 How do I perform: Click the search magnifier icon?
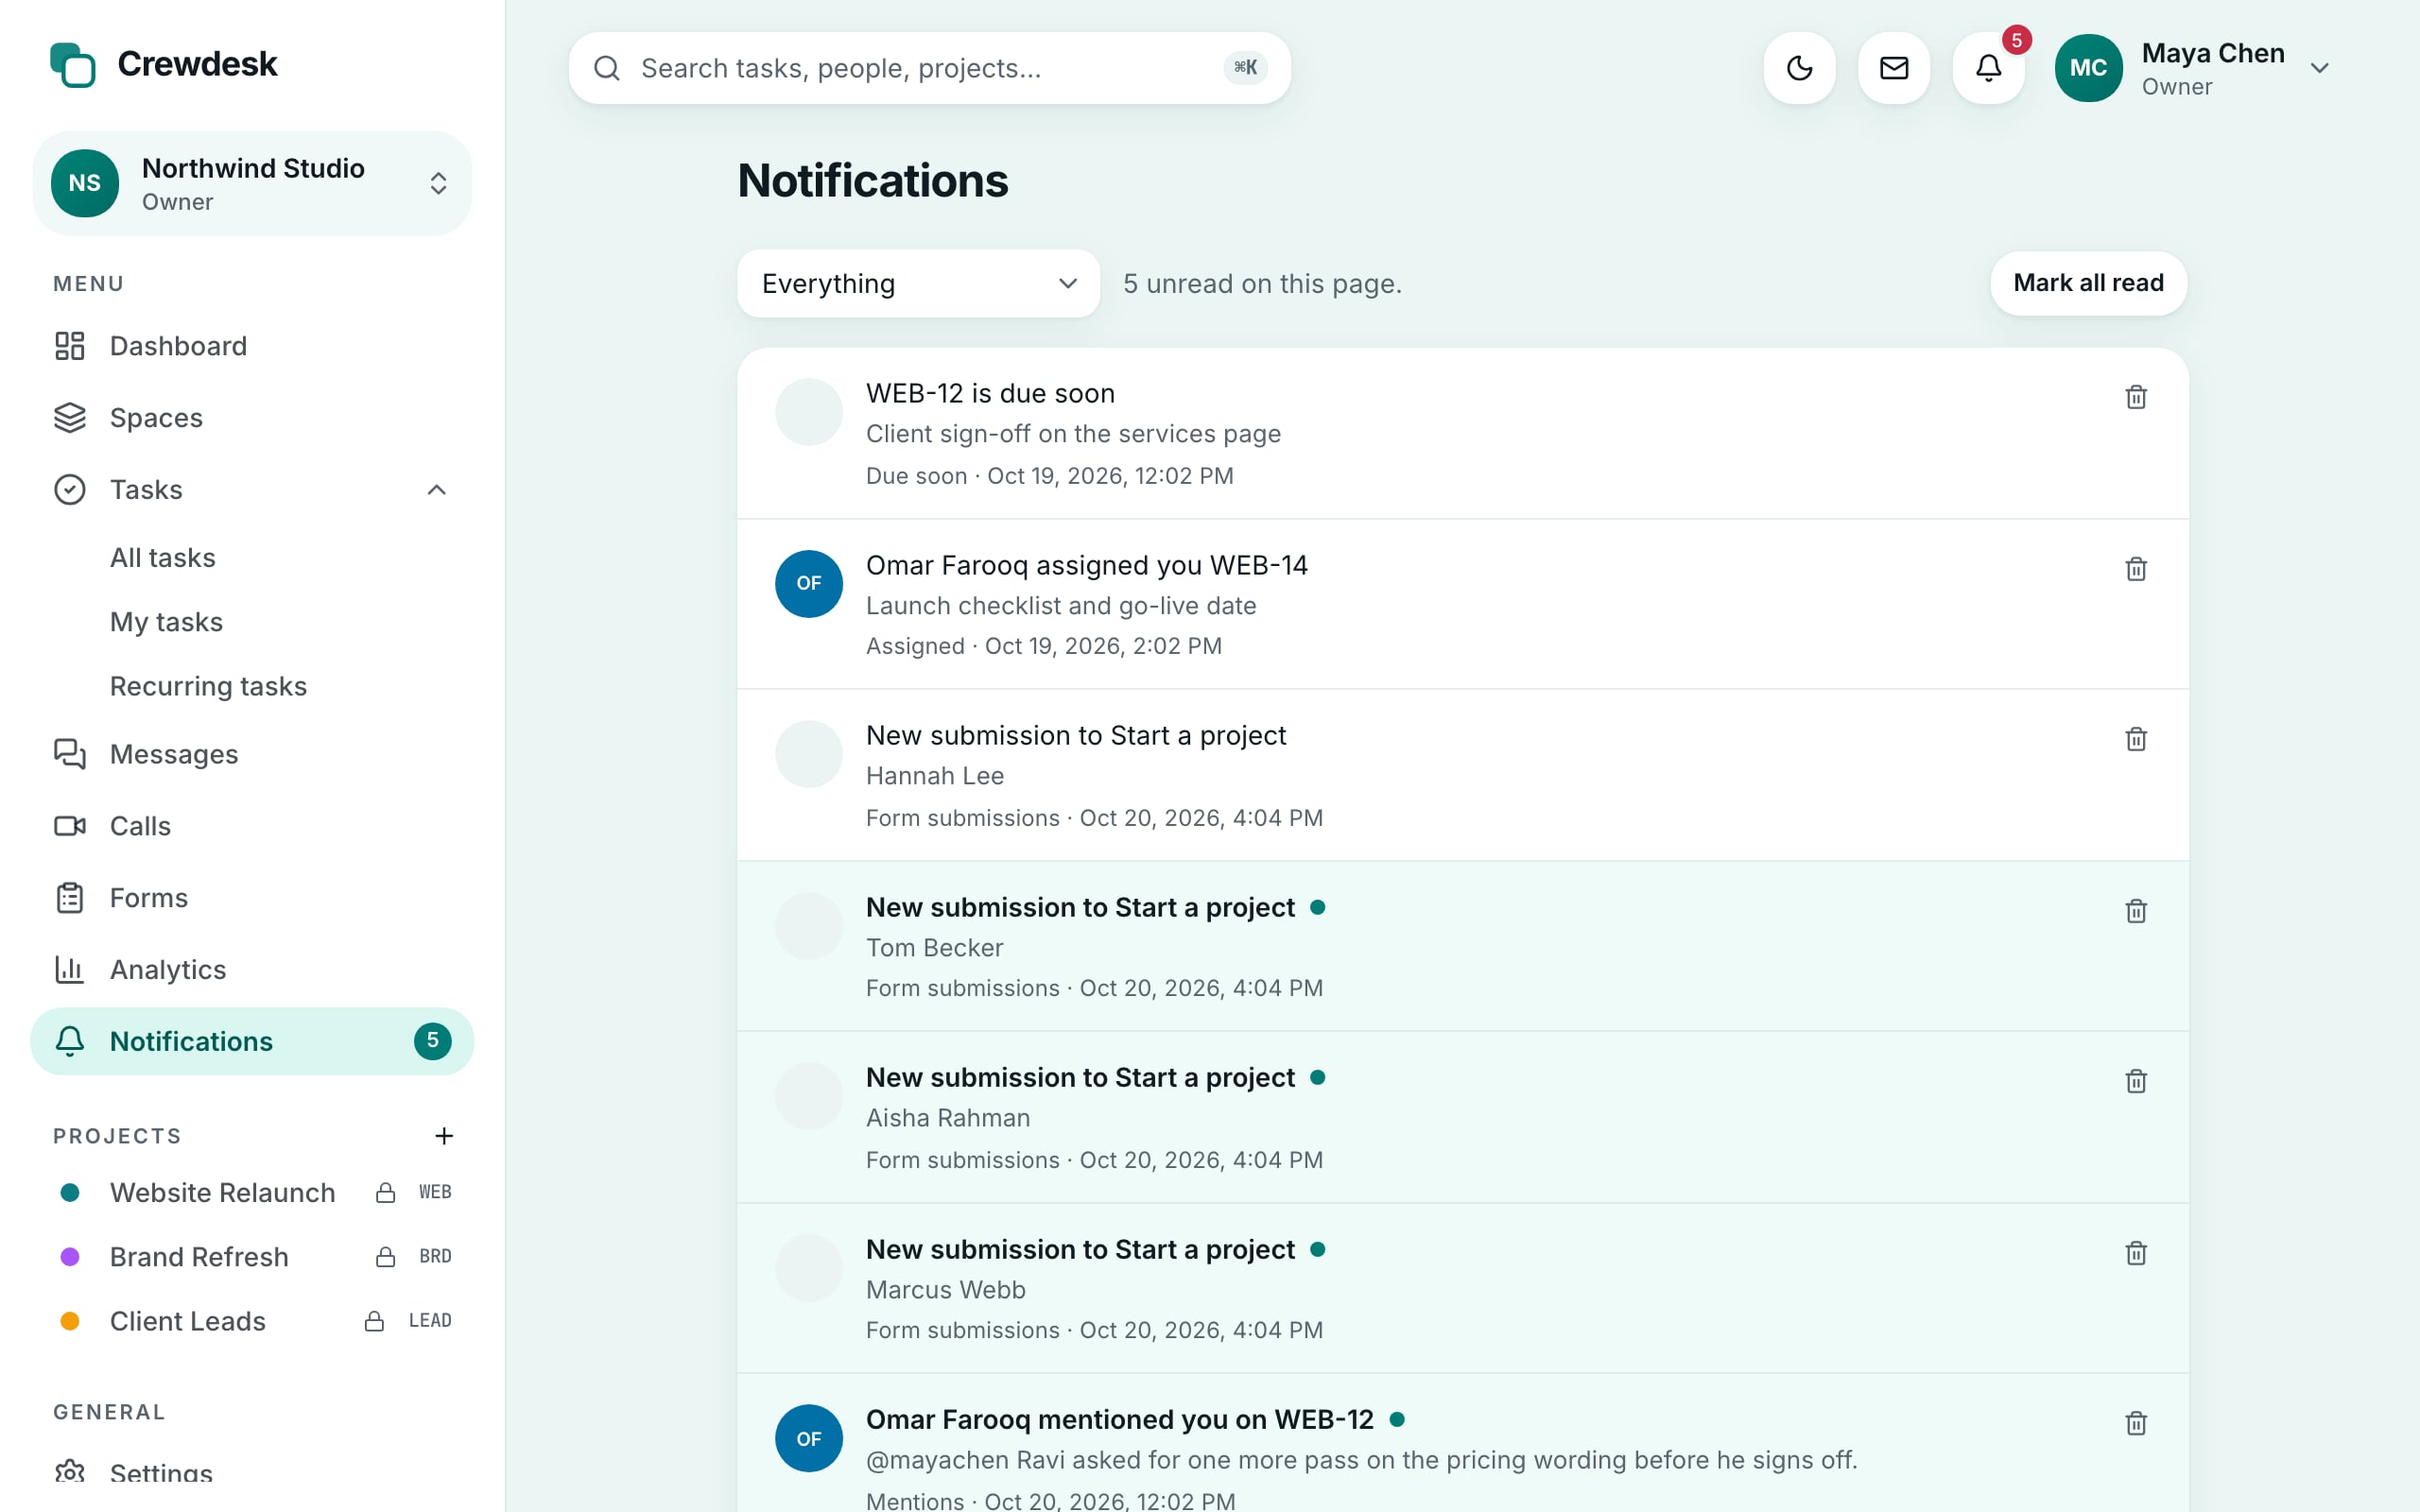point(607,68)
